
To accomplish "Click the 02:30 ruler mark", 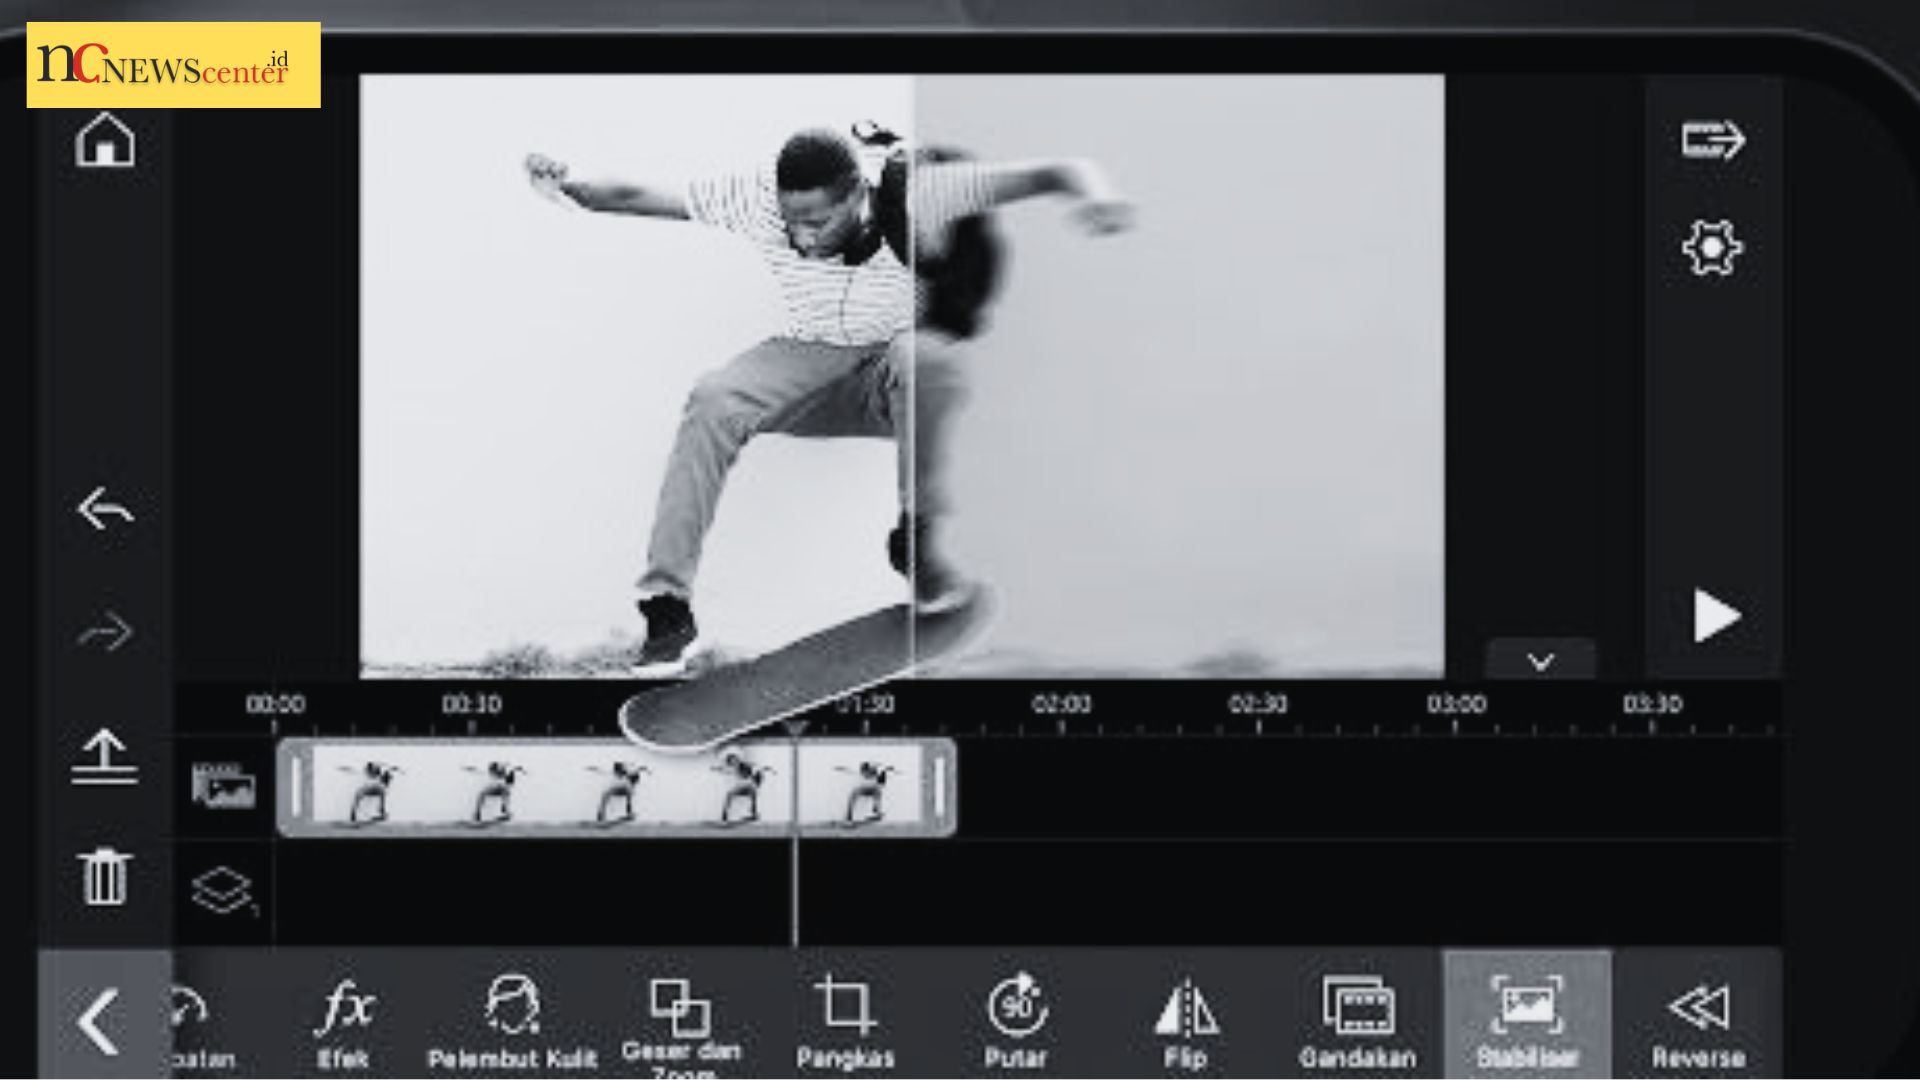I will (x=1258, y=705).
